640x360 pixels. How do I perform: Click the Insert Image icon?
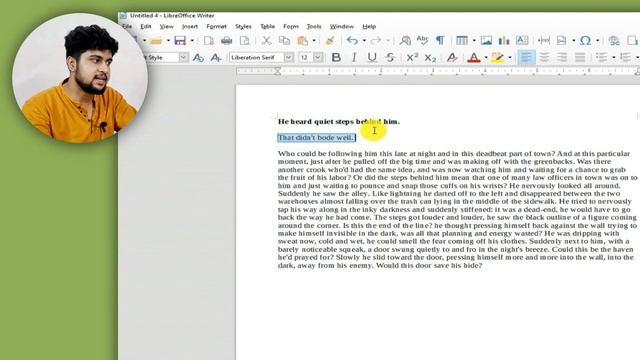point(486,40)
